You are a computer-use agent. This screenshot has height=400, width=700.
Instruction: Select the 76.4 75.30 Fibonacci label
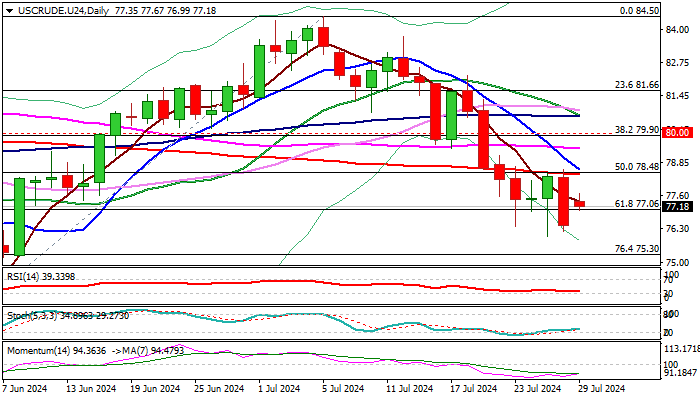point(635,248)
